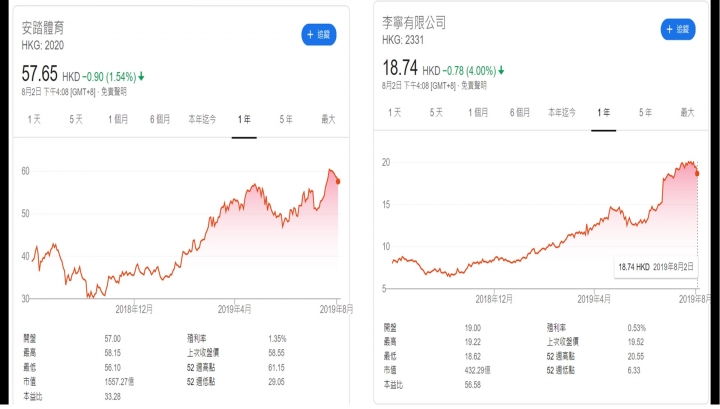Select 最大 tab on 安踏體育 chart
Image resolution: width=720 pixels, height=409 pixels.
point(328,120)
